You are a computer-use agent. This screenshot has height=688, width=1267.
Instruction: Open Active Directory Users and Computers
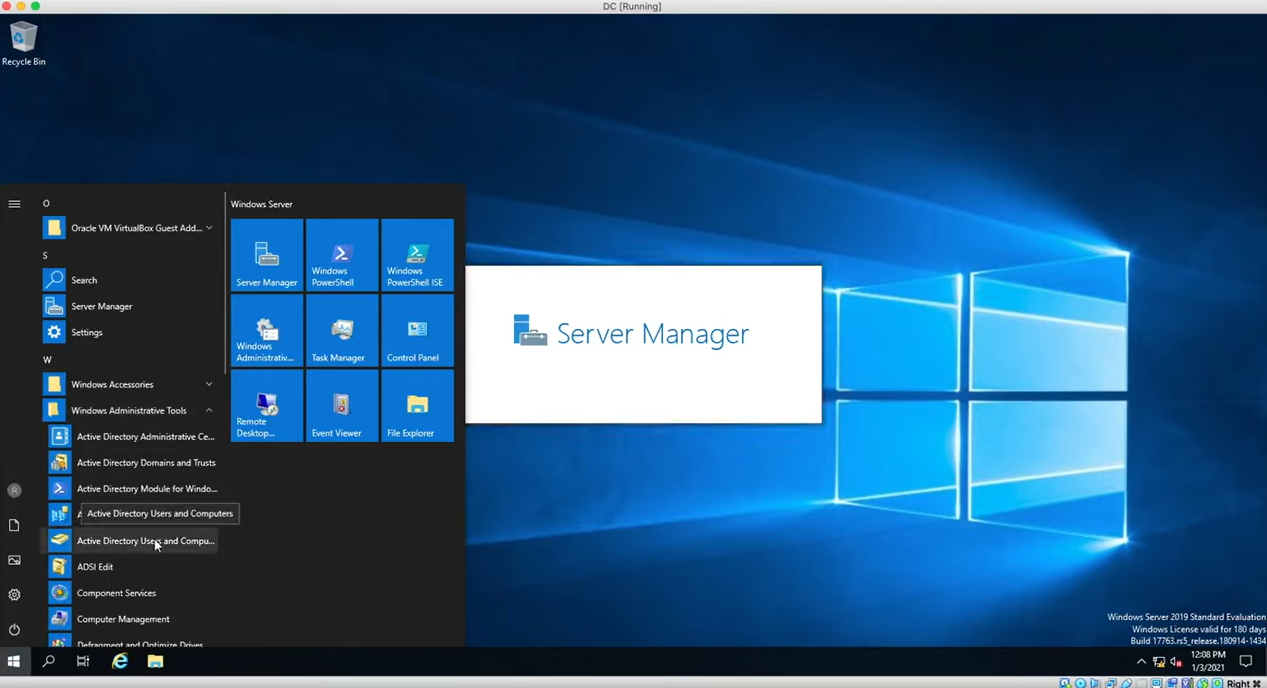(x=132, y=540)
